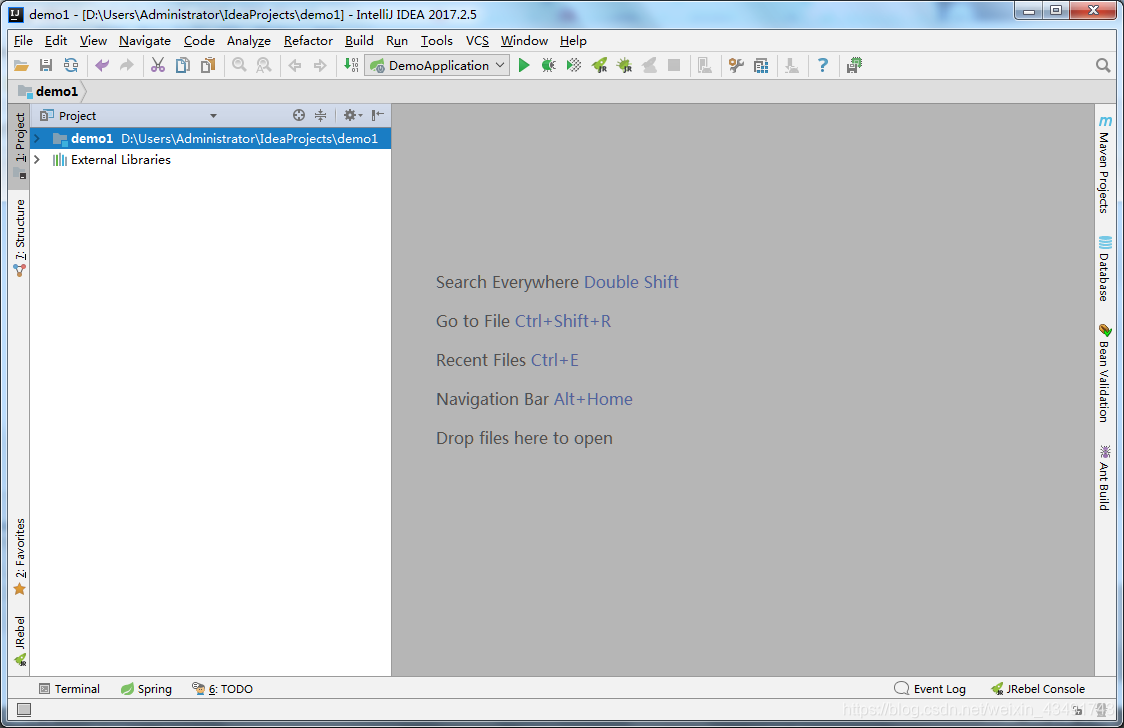1124x728 pixels.
Task: Open Project panel gear settings menu
Action: point(353,115)
